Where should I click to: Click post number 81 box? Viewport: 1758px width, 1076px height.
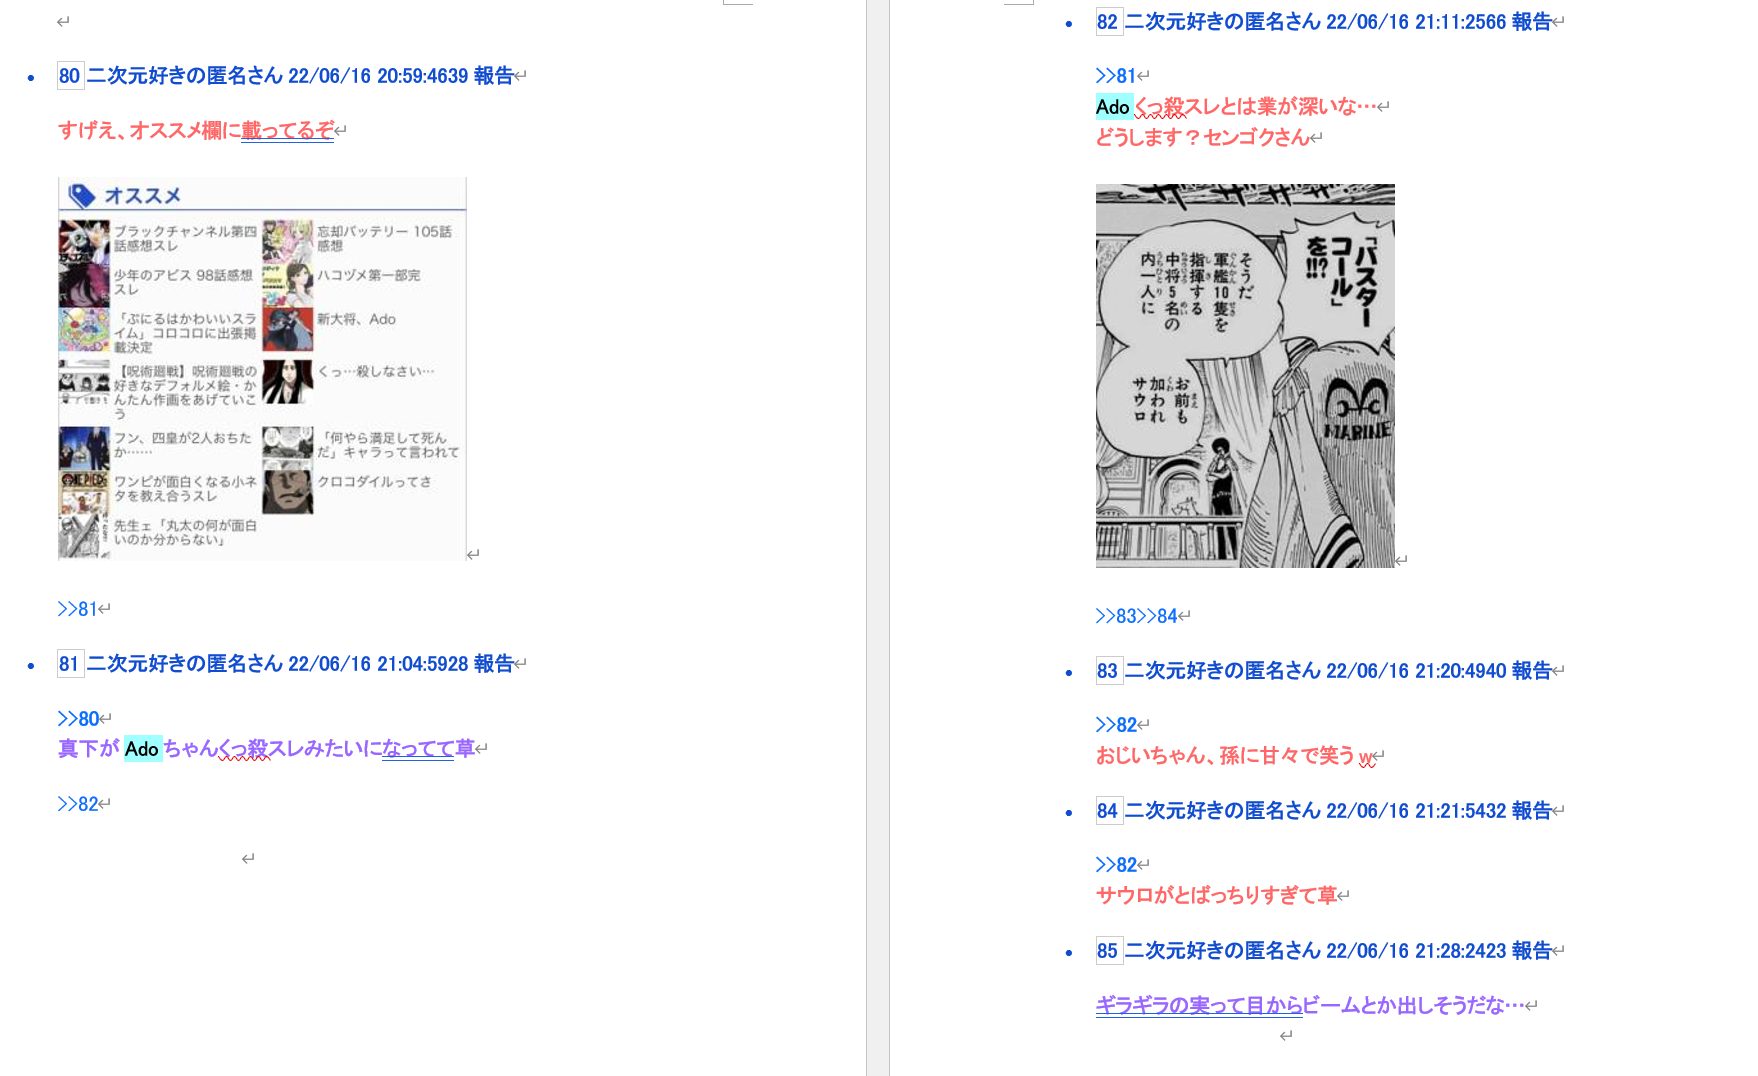pos(70,664)
